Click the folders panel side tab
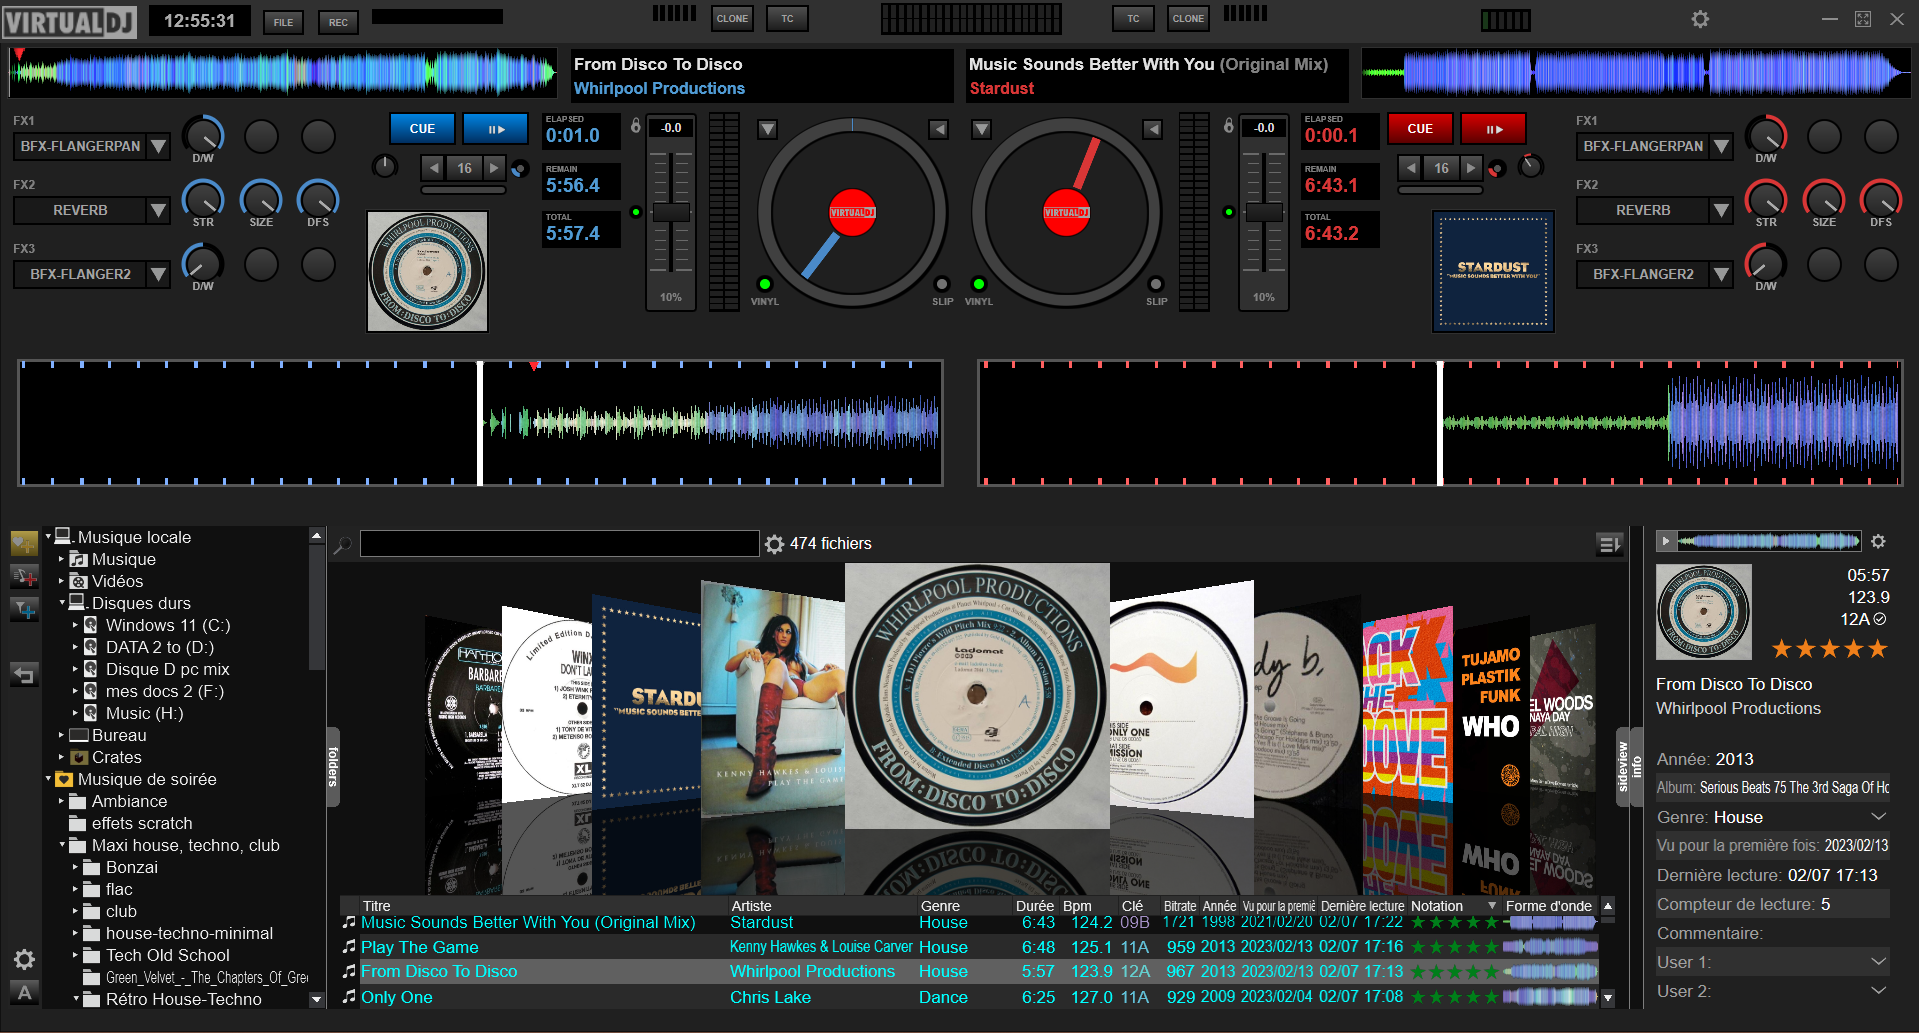 (x=333, y=767)
